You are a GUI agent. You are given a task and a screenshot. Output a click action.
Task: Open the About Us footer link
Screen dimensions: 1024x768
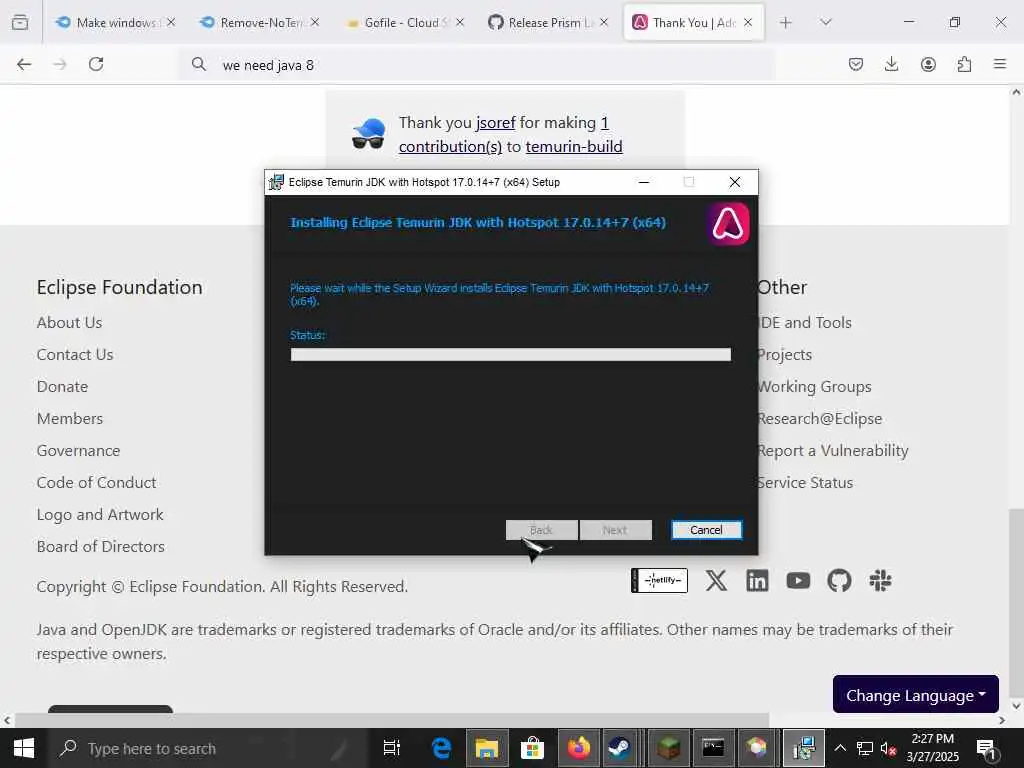point(69,323)
